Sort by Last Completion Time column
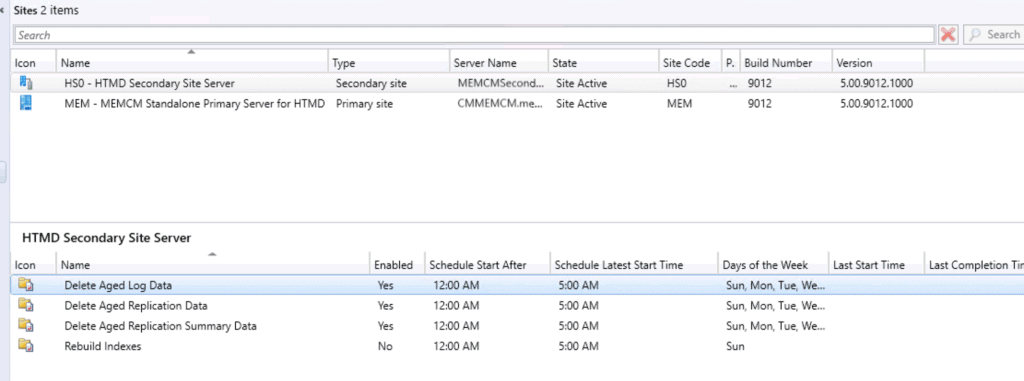1024x381 pixels. (x=974, y=265)
